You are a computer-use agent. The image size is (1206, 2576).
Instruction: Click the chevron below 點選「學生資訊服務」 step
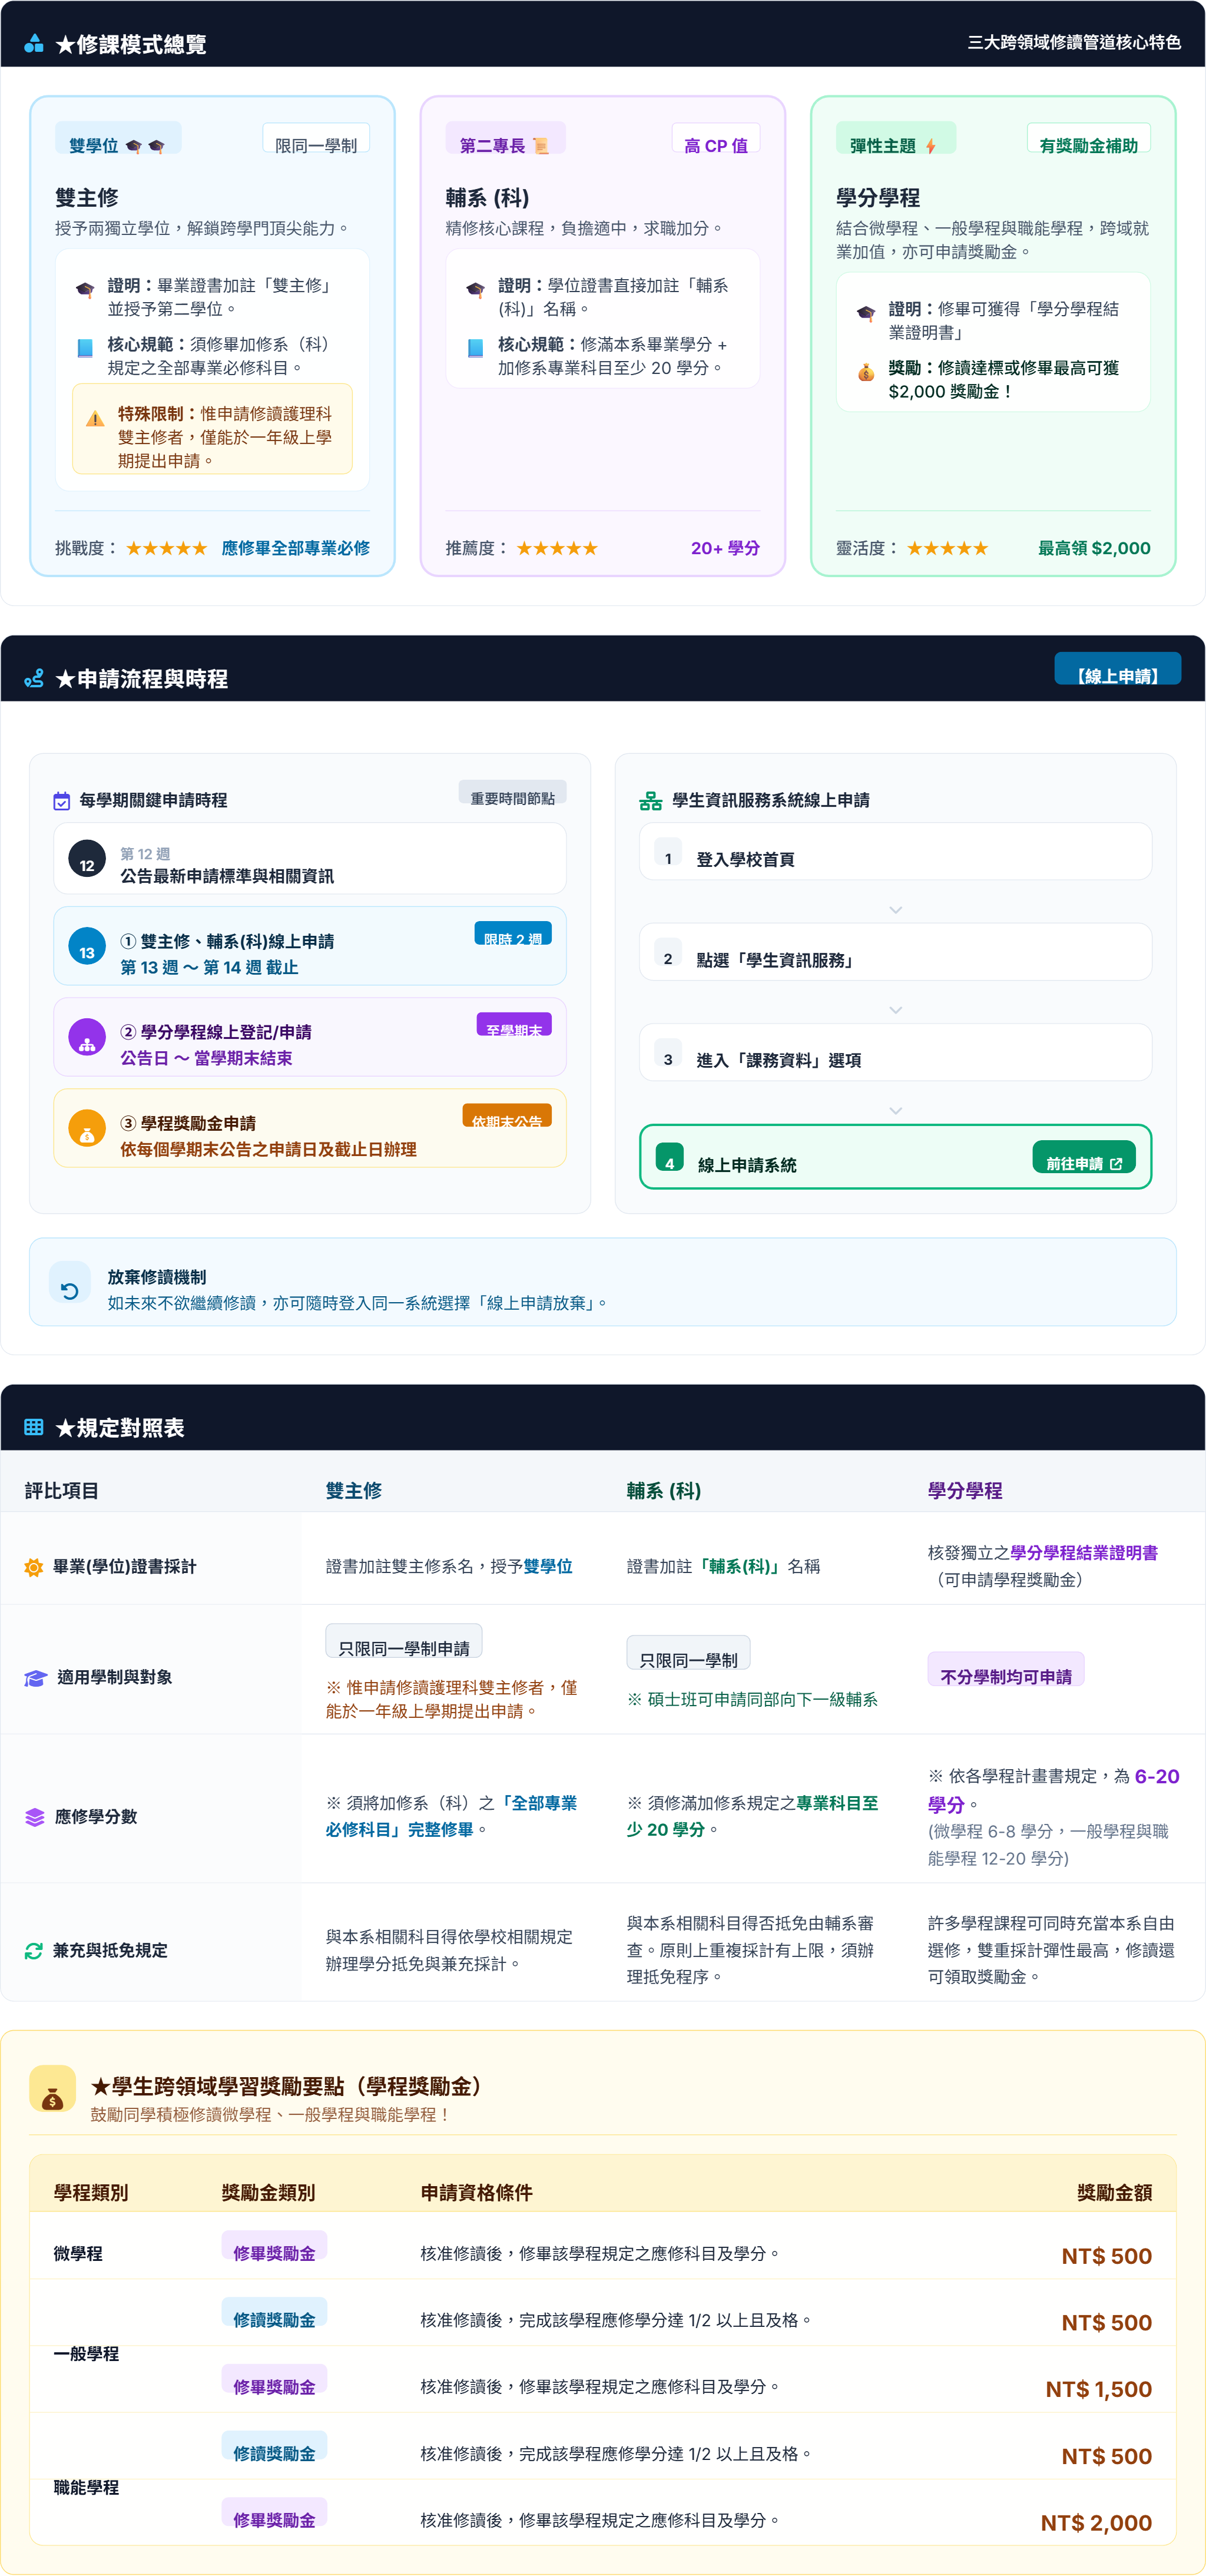895,1010
